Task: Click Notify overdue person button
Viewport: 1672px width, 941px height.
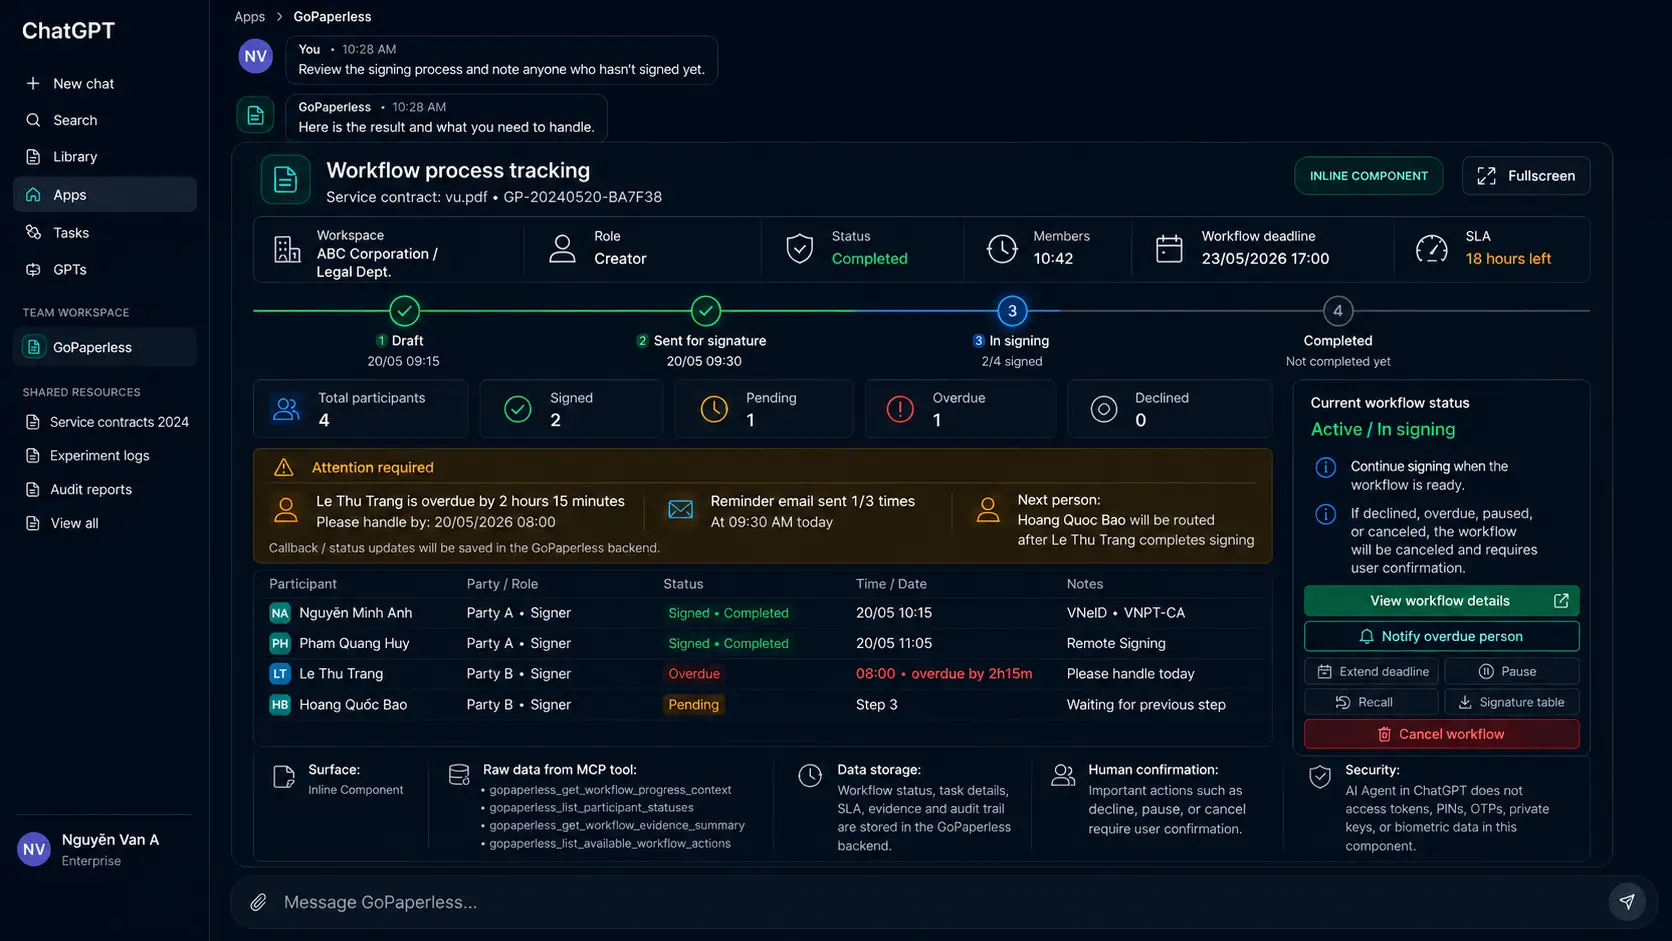Action: click(x=1441, y=636)
